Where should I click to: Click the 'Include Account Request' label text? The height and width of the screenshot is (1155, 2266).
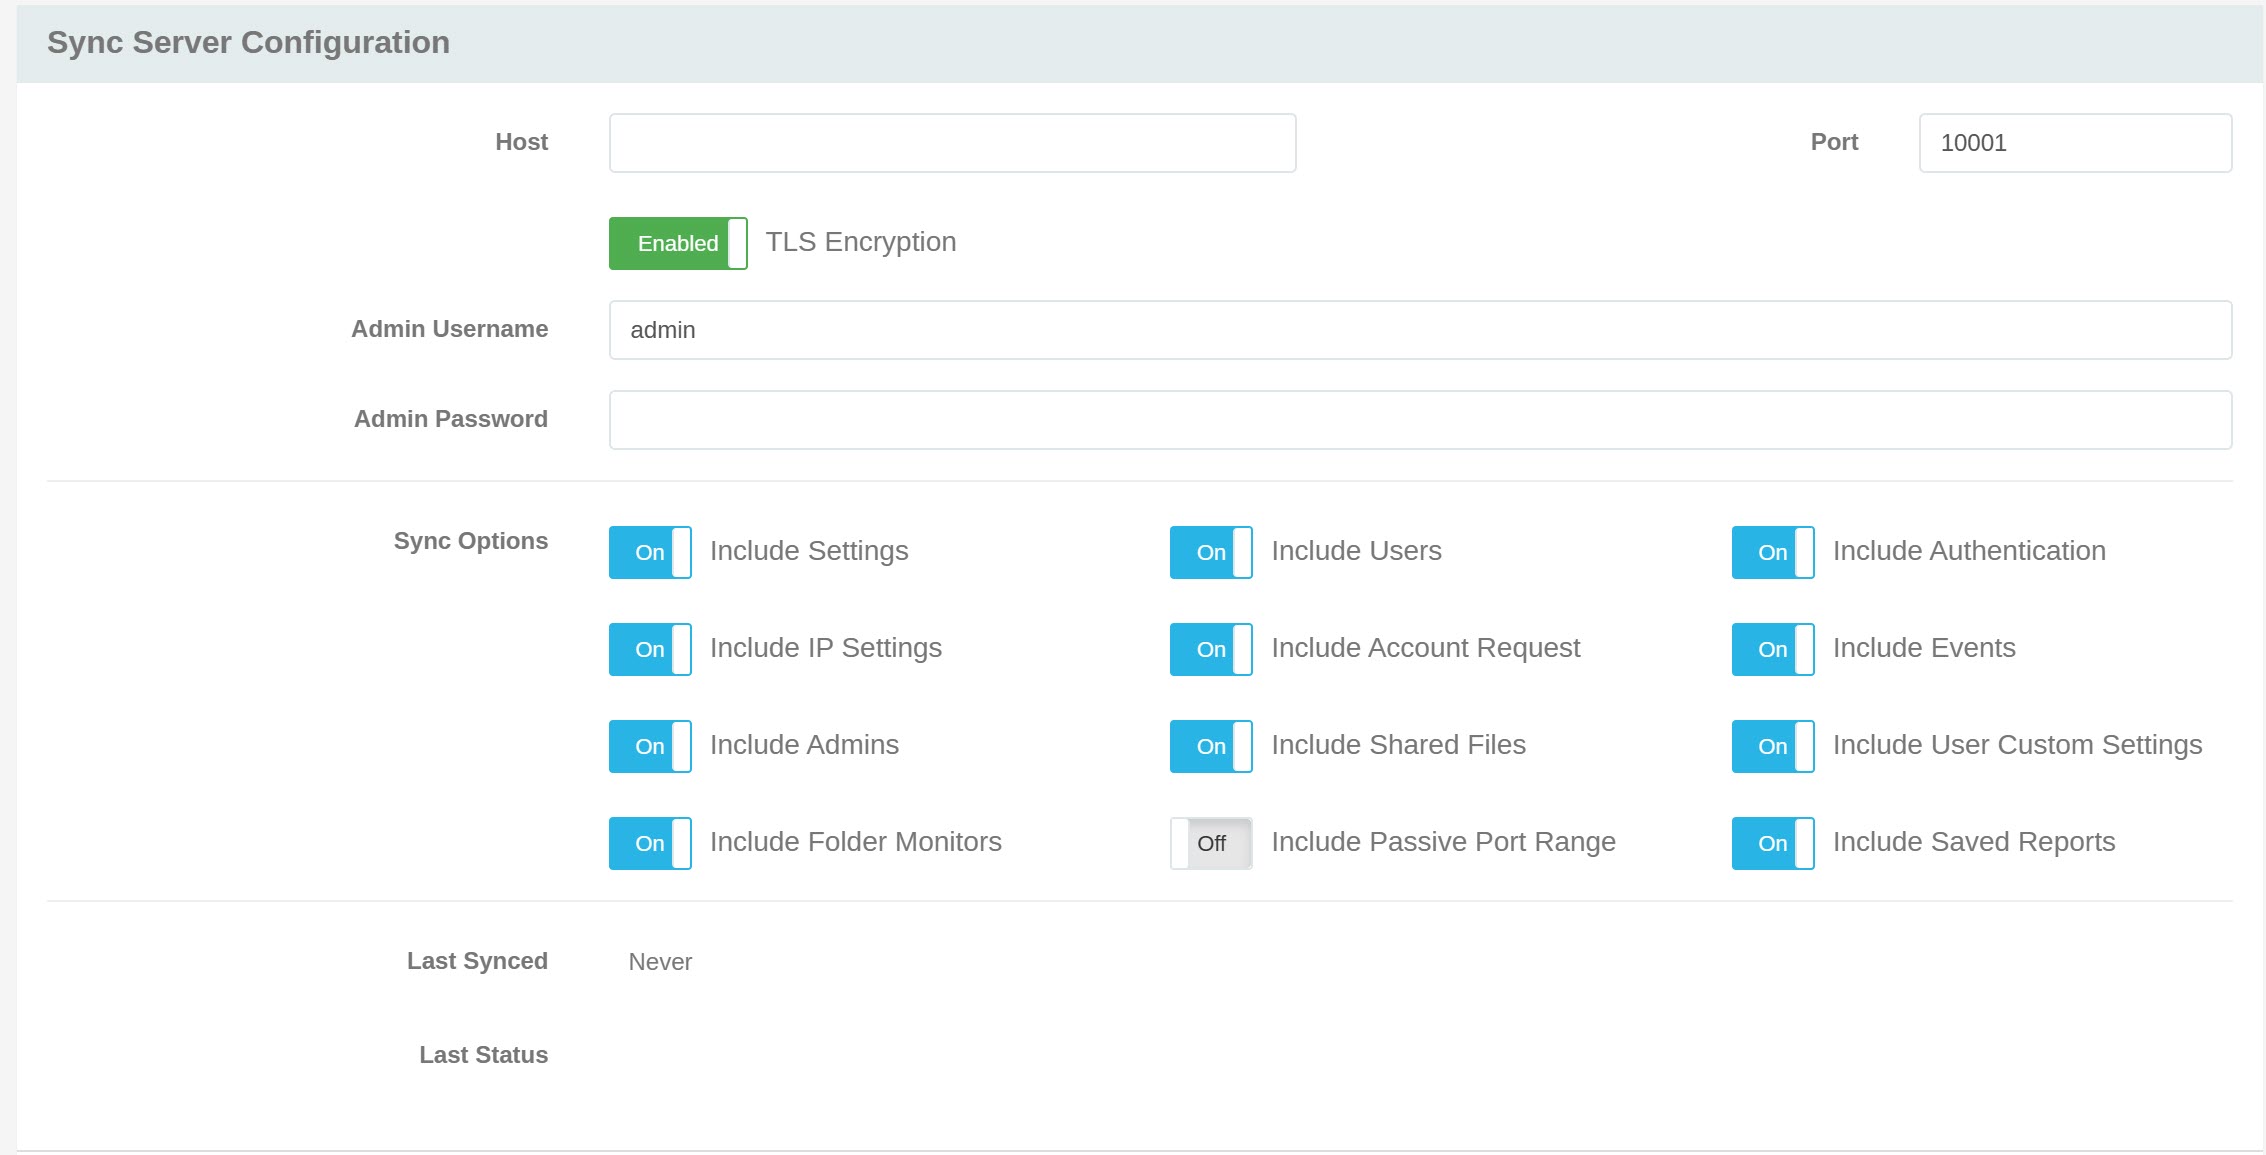click(x=1426, y=648)
